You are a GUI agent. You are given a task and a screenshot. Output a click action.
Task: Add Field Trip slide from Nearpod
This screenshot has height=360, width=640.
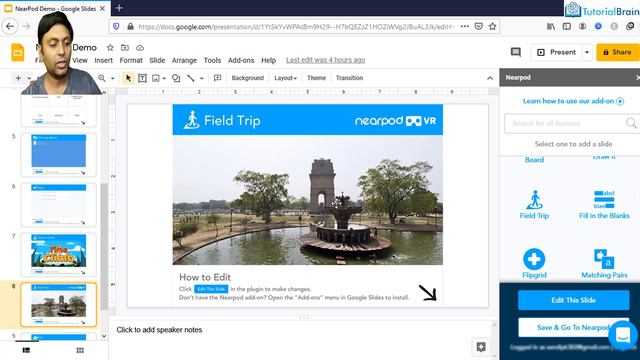tap(534, 205)
